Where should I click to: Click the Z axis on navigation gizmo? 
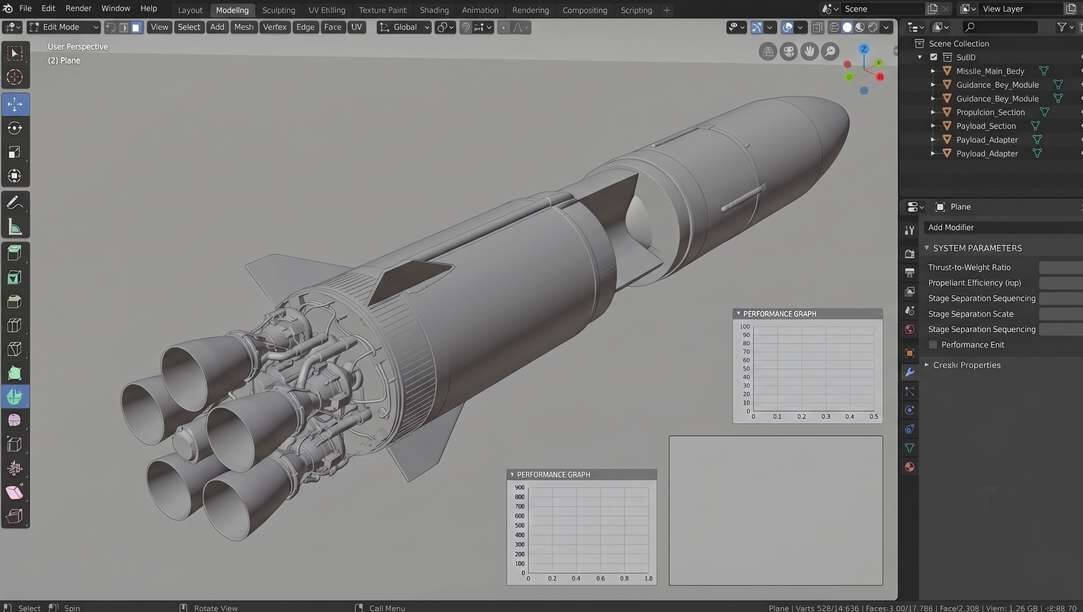pyautogui.click(x=864, y=49)
